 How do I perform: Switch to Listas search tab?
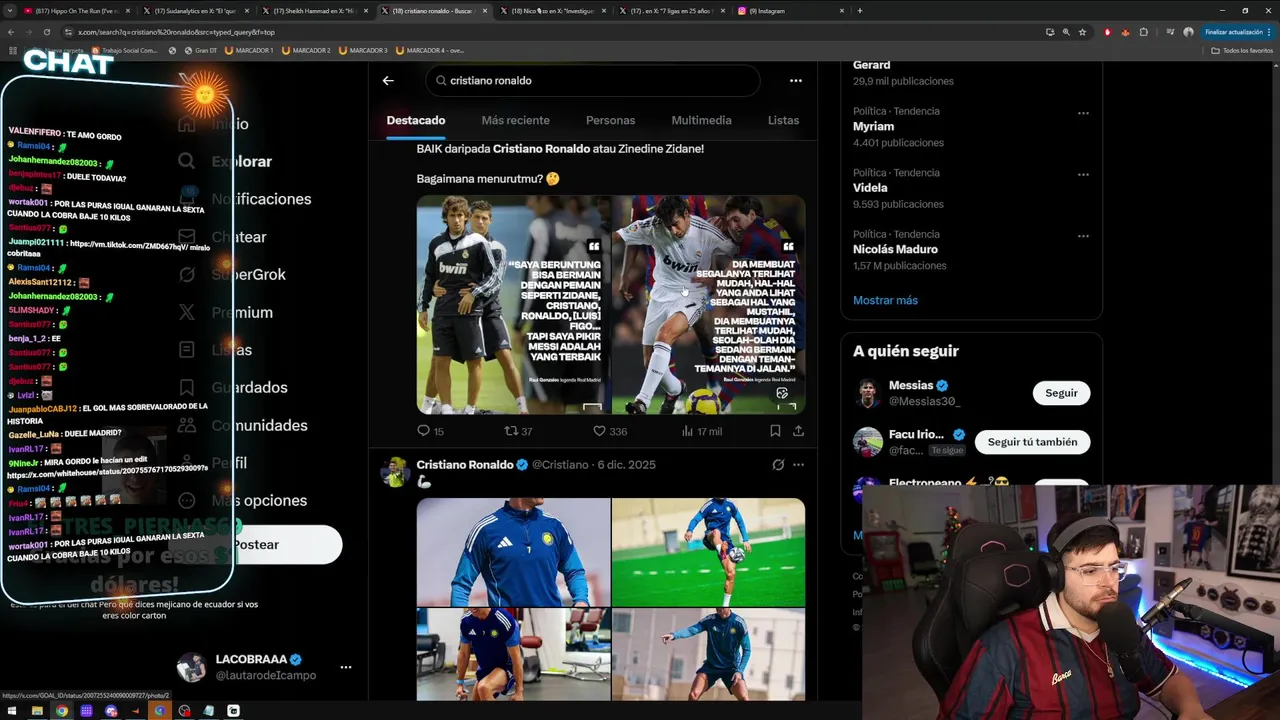[783, 120]
